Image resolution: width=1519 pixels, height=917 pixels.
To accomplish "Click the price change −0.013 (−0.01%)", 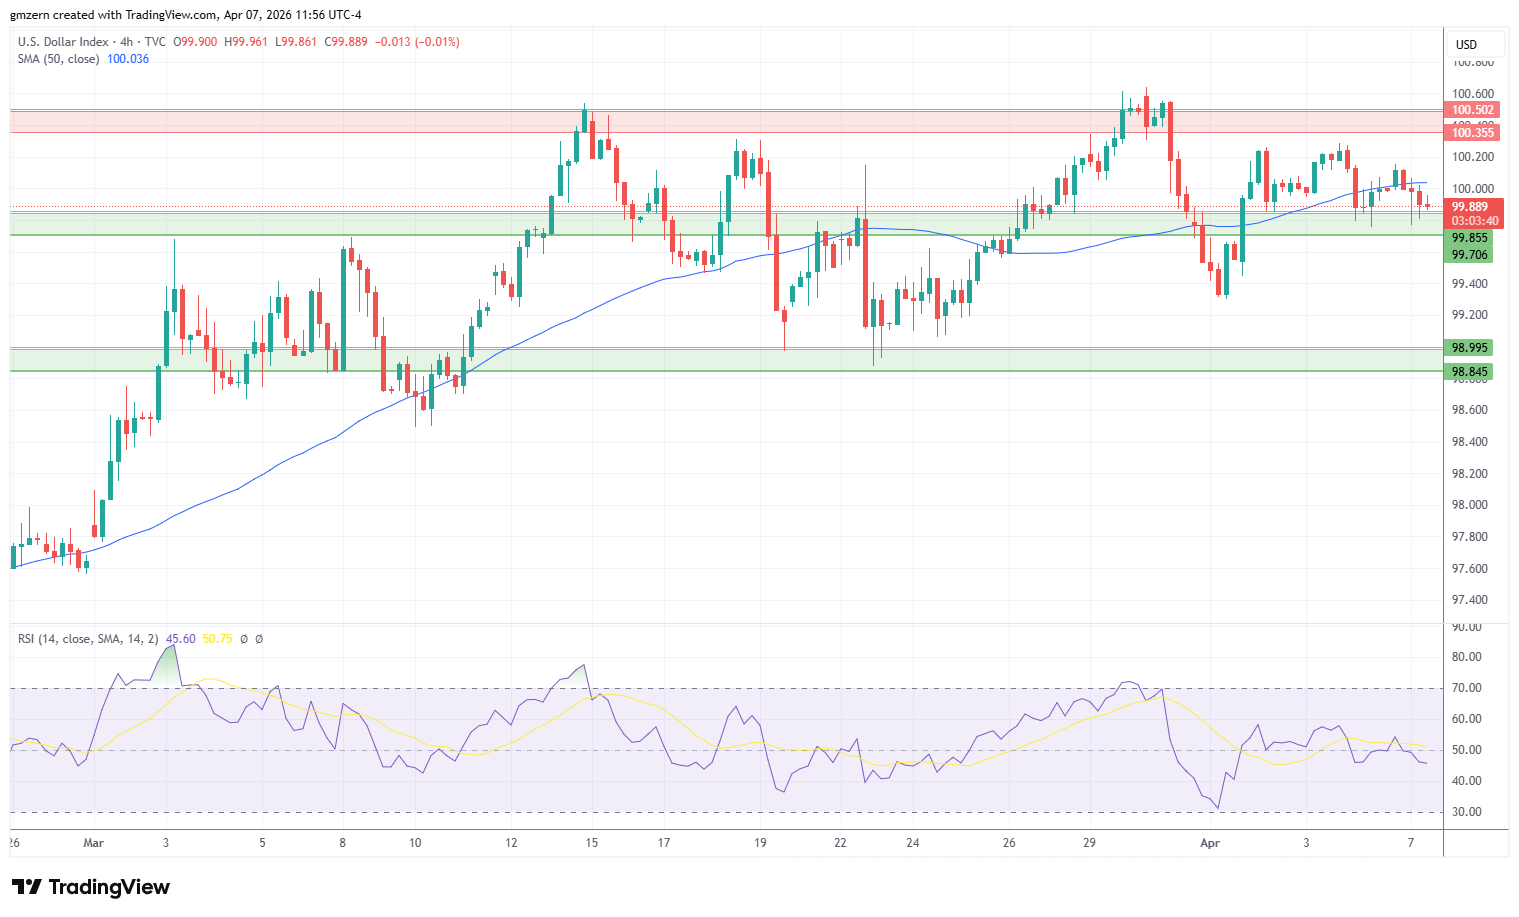I will [417, 42].
